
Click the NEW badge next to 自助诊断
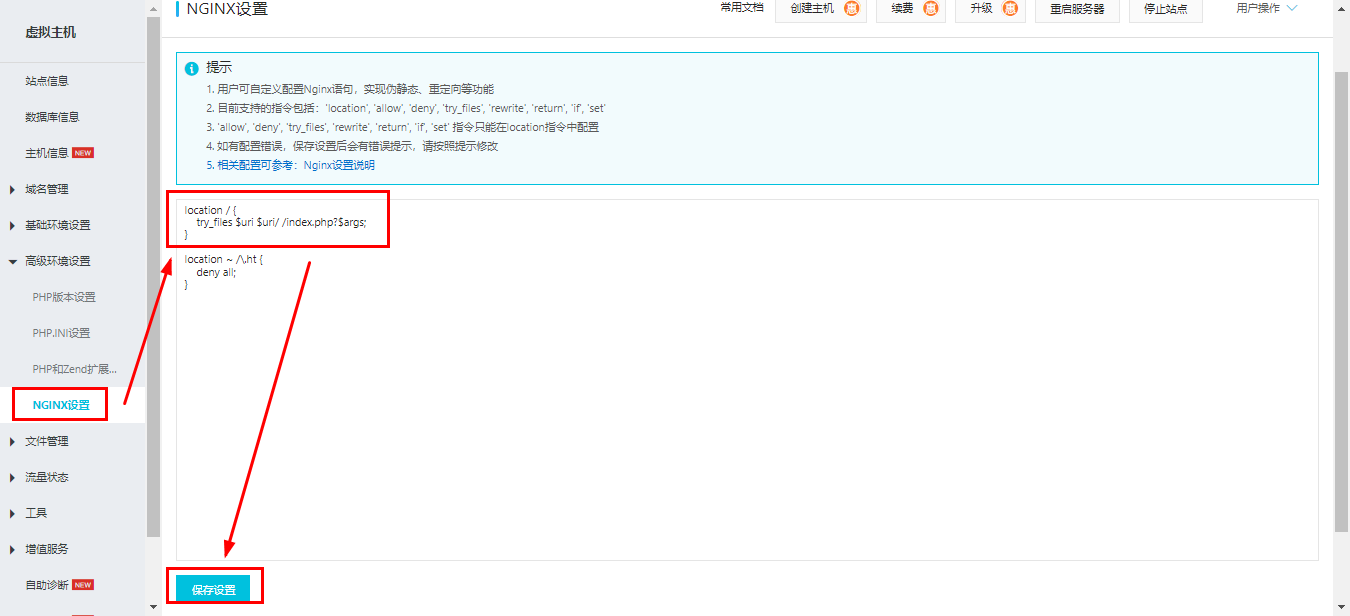pos(83,585)
